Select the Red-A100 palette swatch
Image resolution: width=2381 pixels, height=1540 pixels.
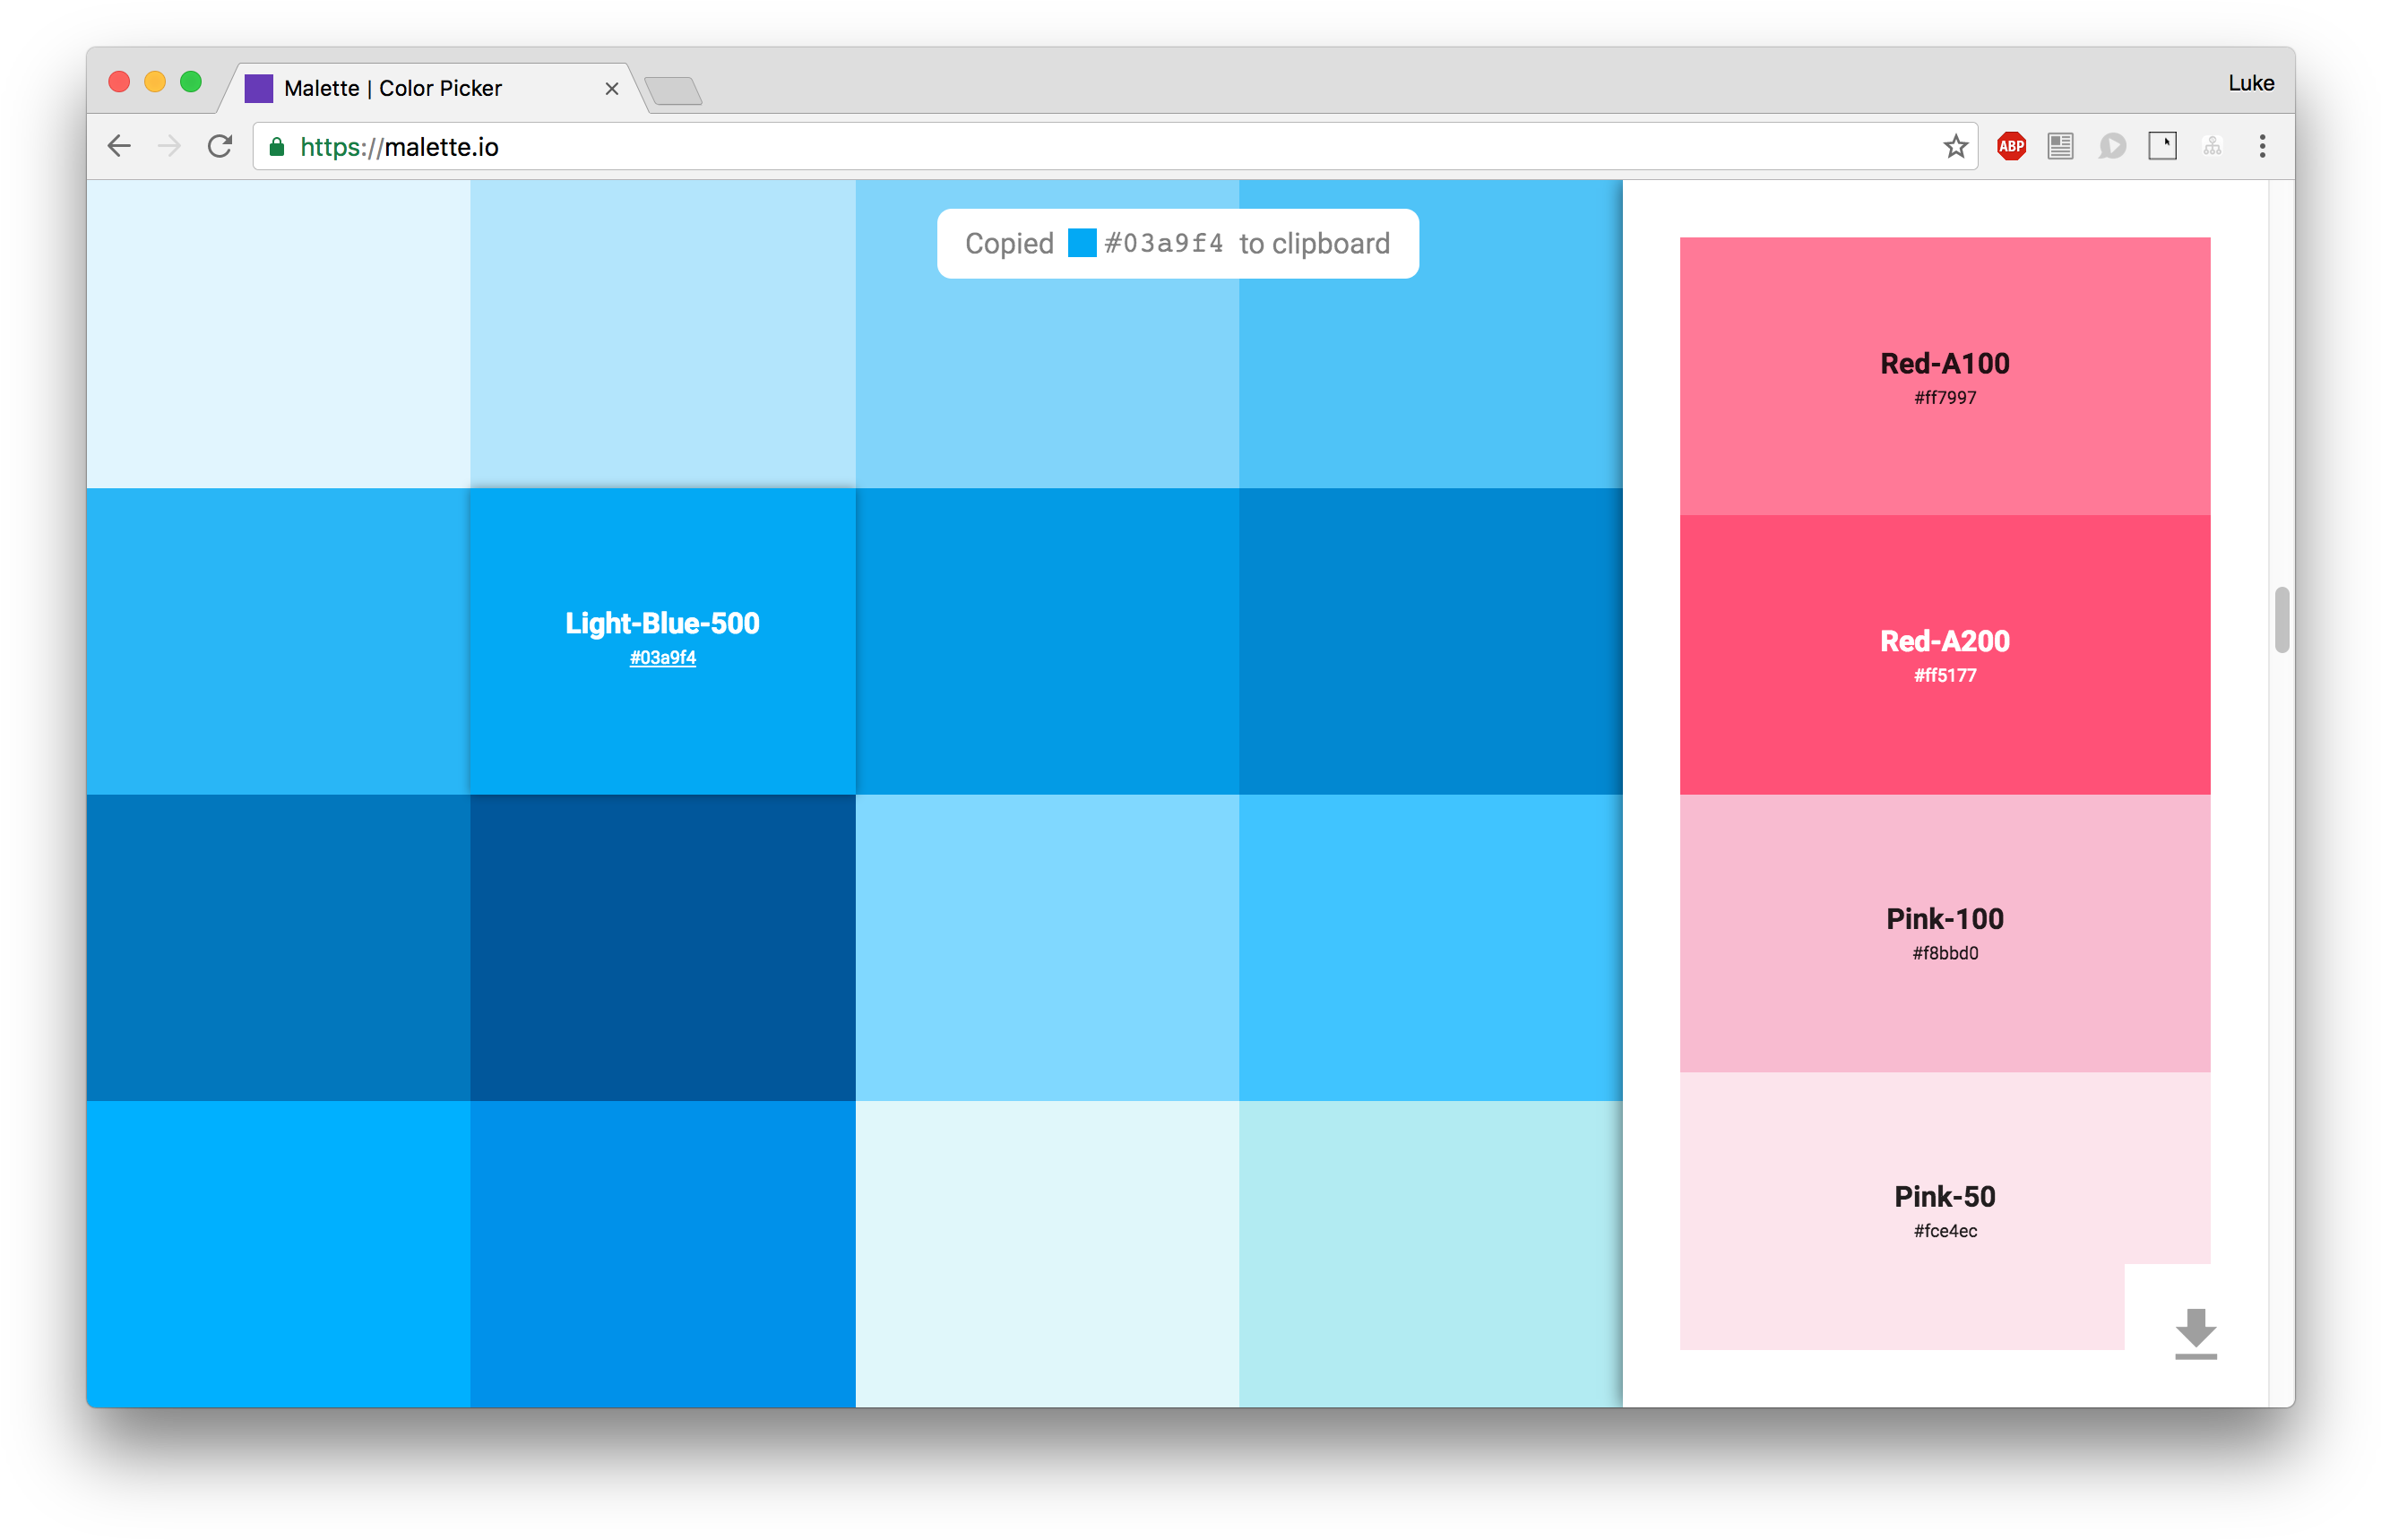point(1944,376)
